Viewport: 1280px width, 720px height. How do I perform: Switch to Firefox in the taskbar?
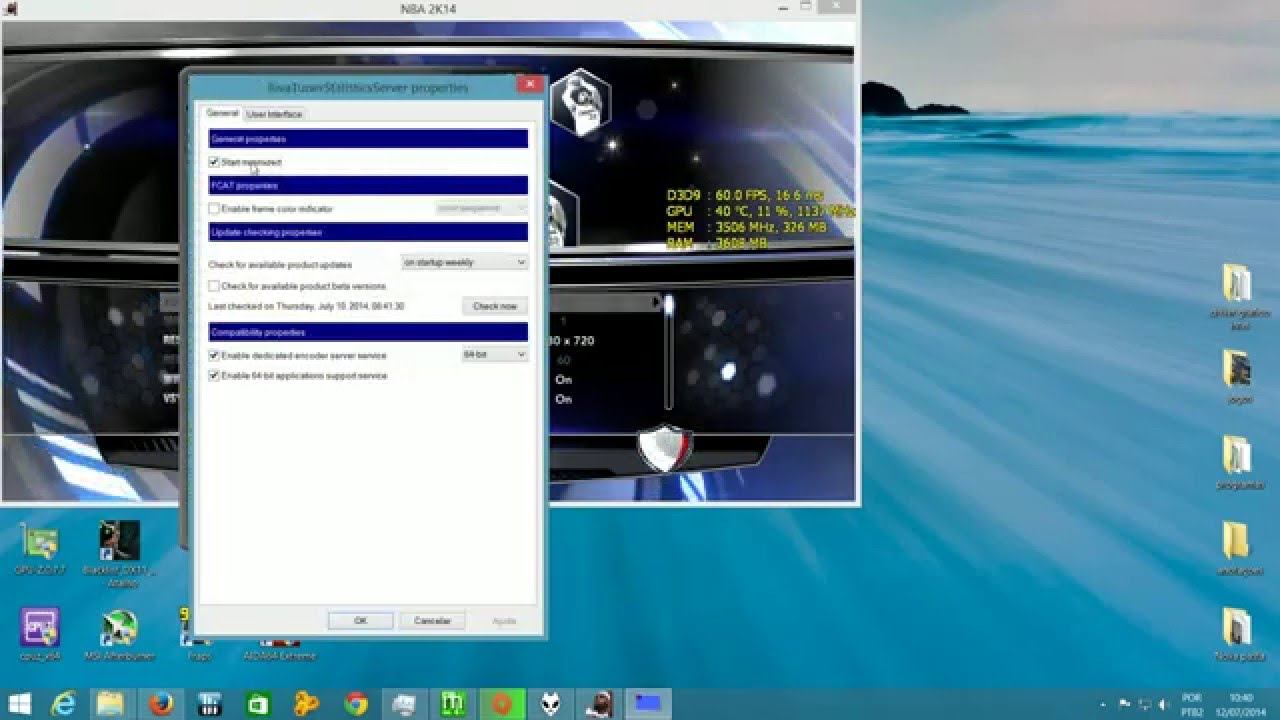tap(161, 704)
